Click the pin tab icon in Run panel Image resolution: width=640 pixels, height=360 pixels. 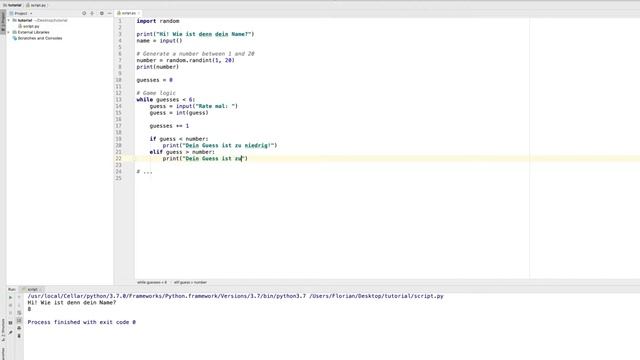click(11, 332)
